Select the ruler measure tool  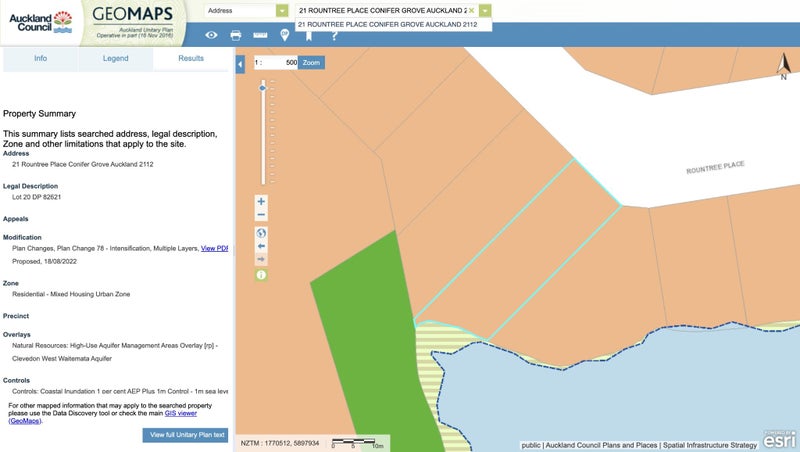pyautogui.click(x=261, y=35)
